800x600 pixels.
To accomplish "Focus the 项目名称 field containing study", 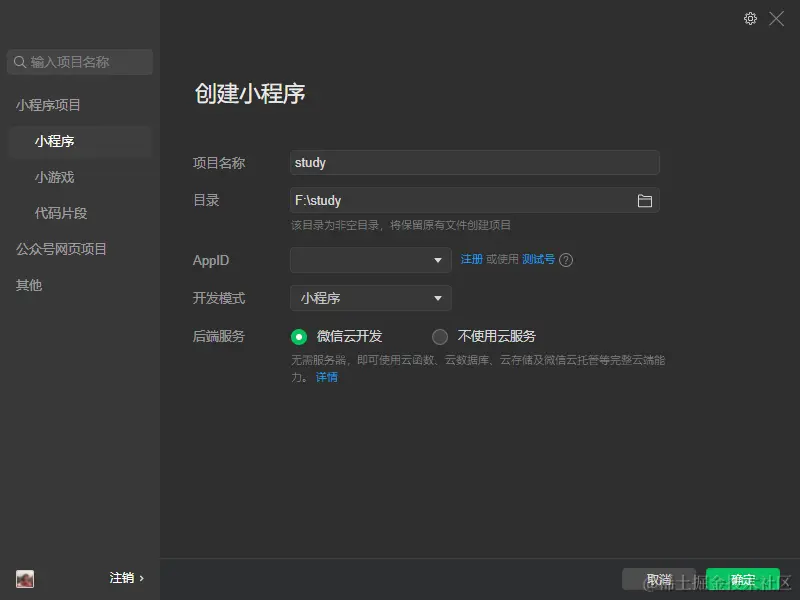I will [x=474, y=163].
